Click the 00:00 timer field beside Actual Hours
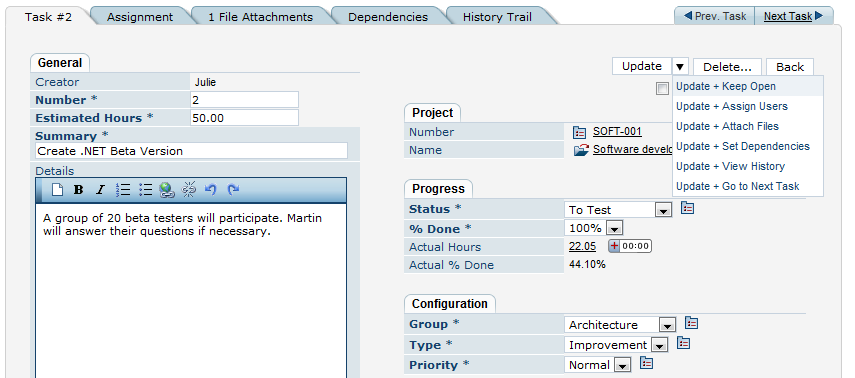Image resolution: width=855 pixels, height=378 pixels. coord(636,246)
